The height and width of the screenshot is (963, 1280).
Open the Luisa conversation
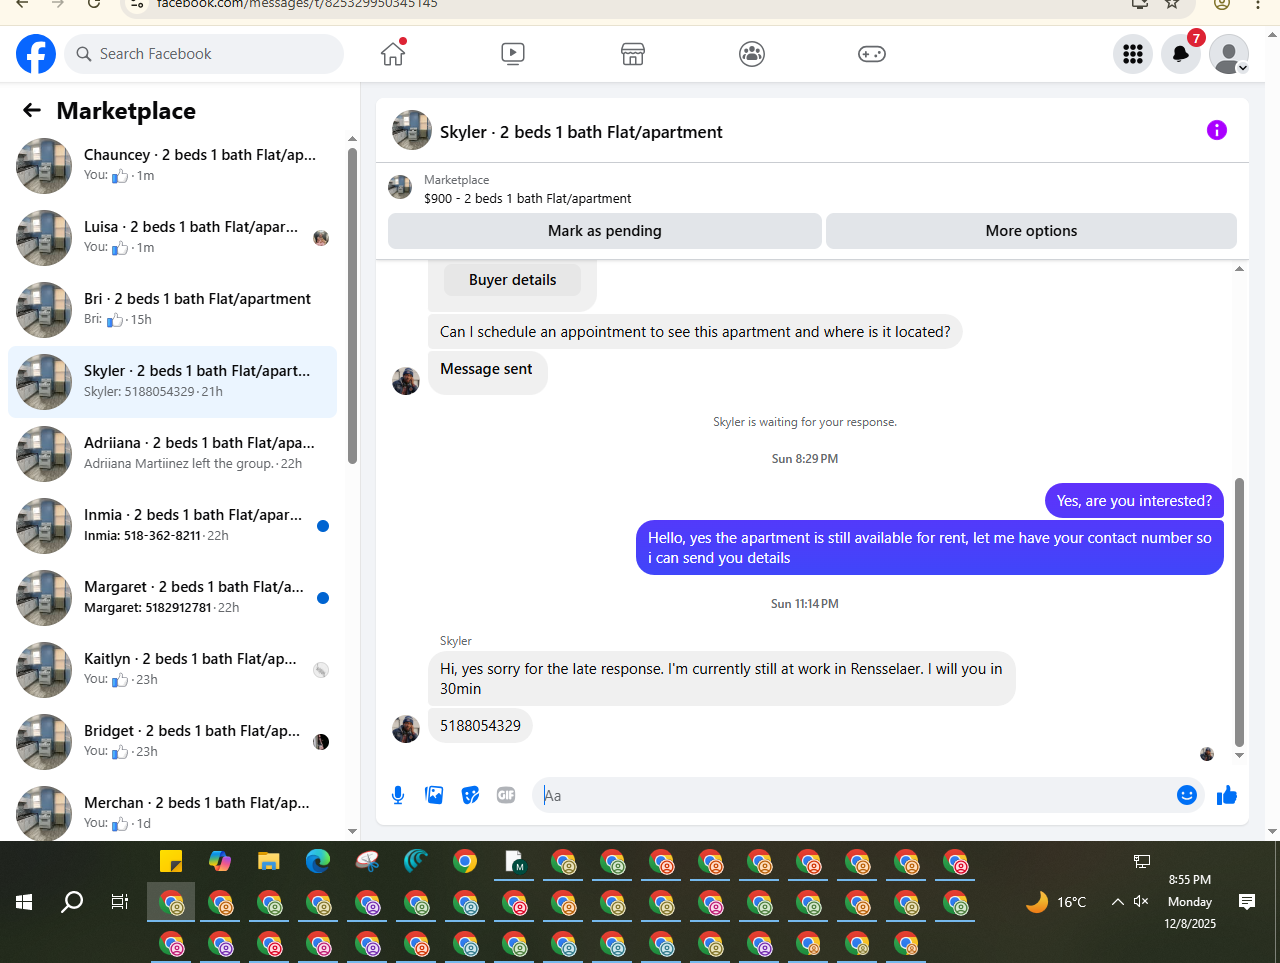point(172,238)
